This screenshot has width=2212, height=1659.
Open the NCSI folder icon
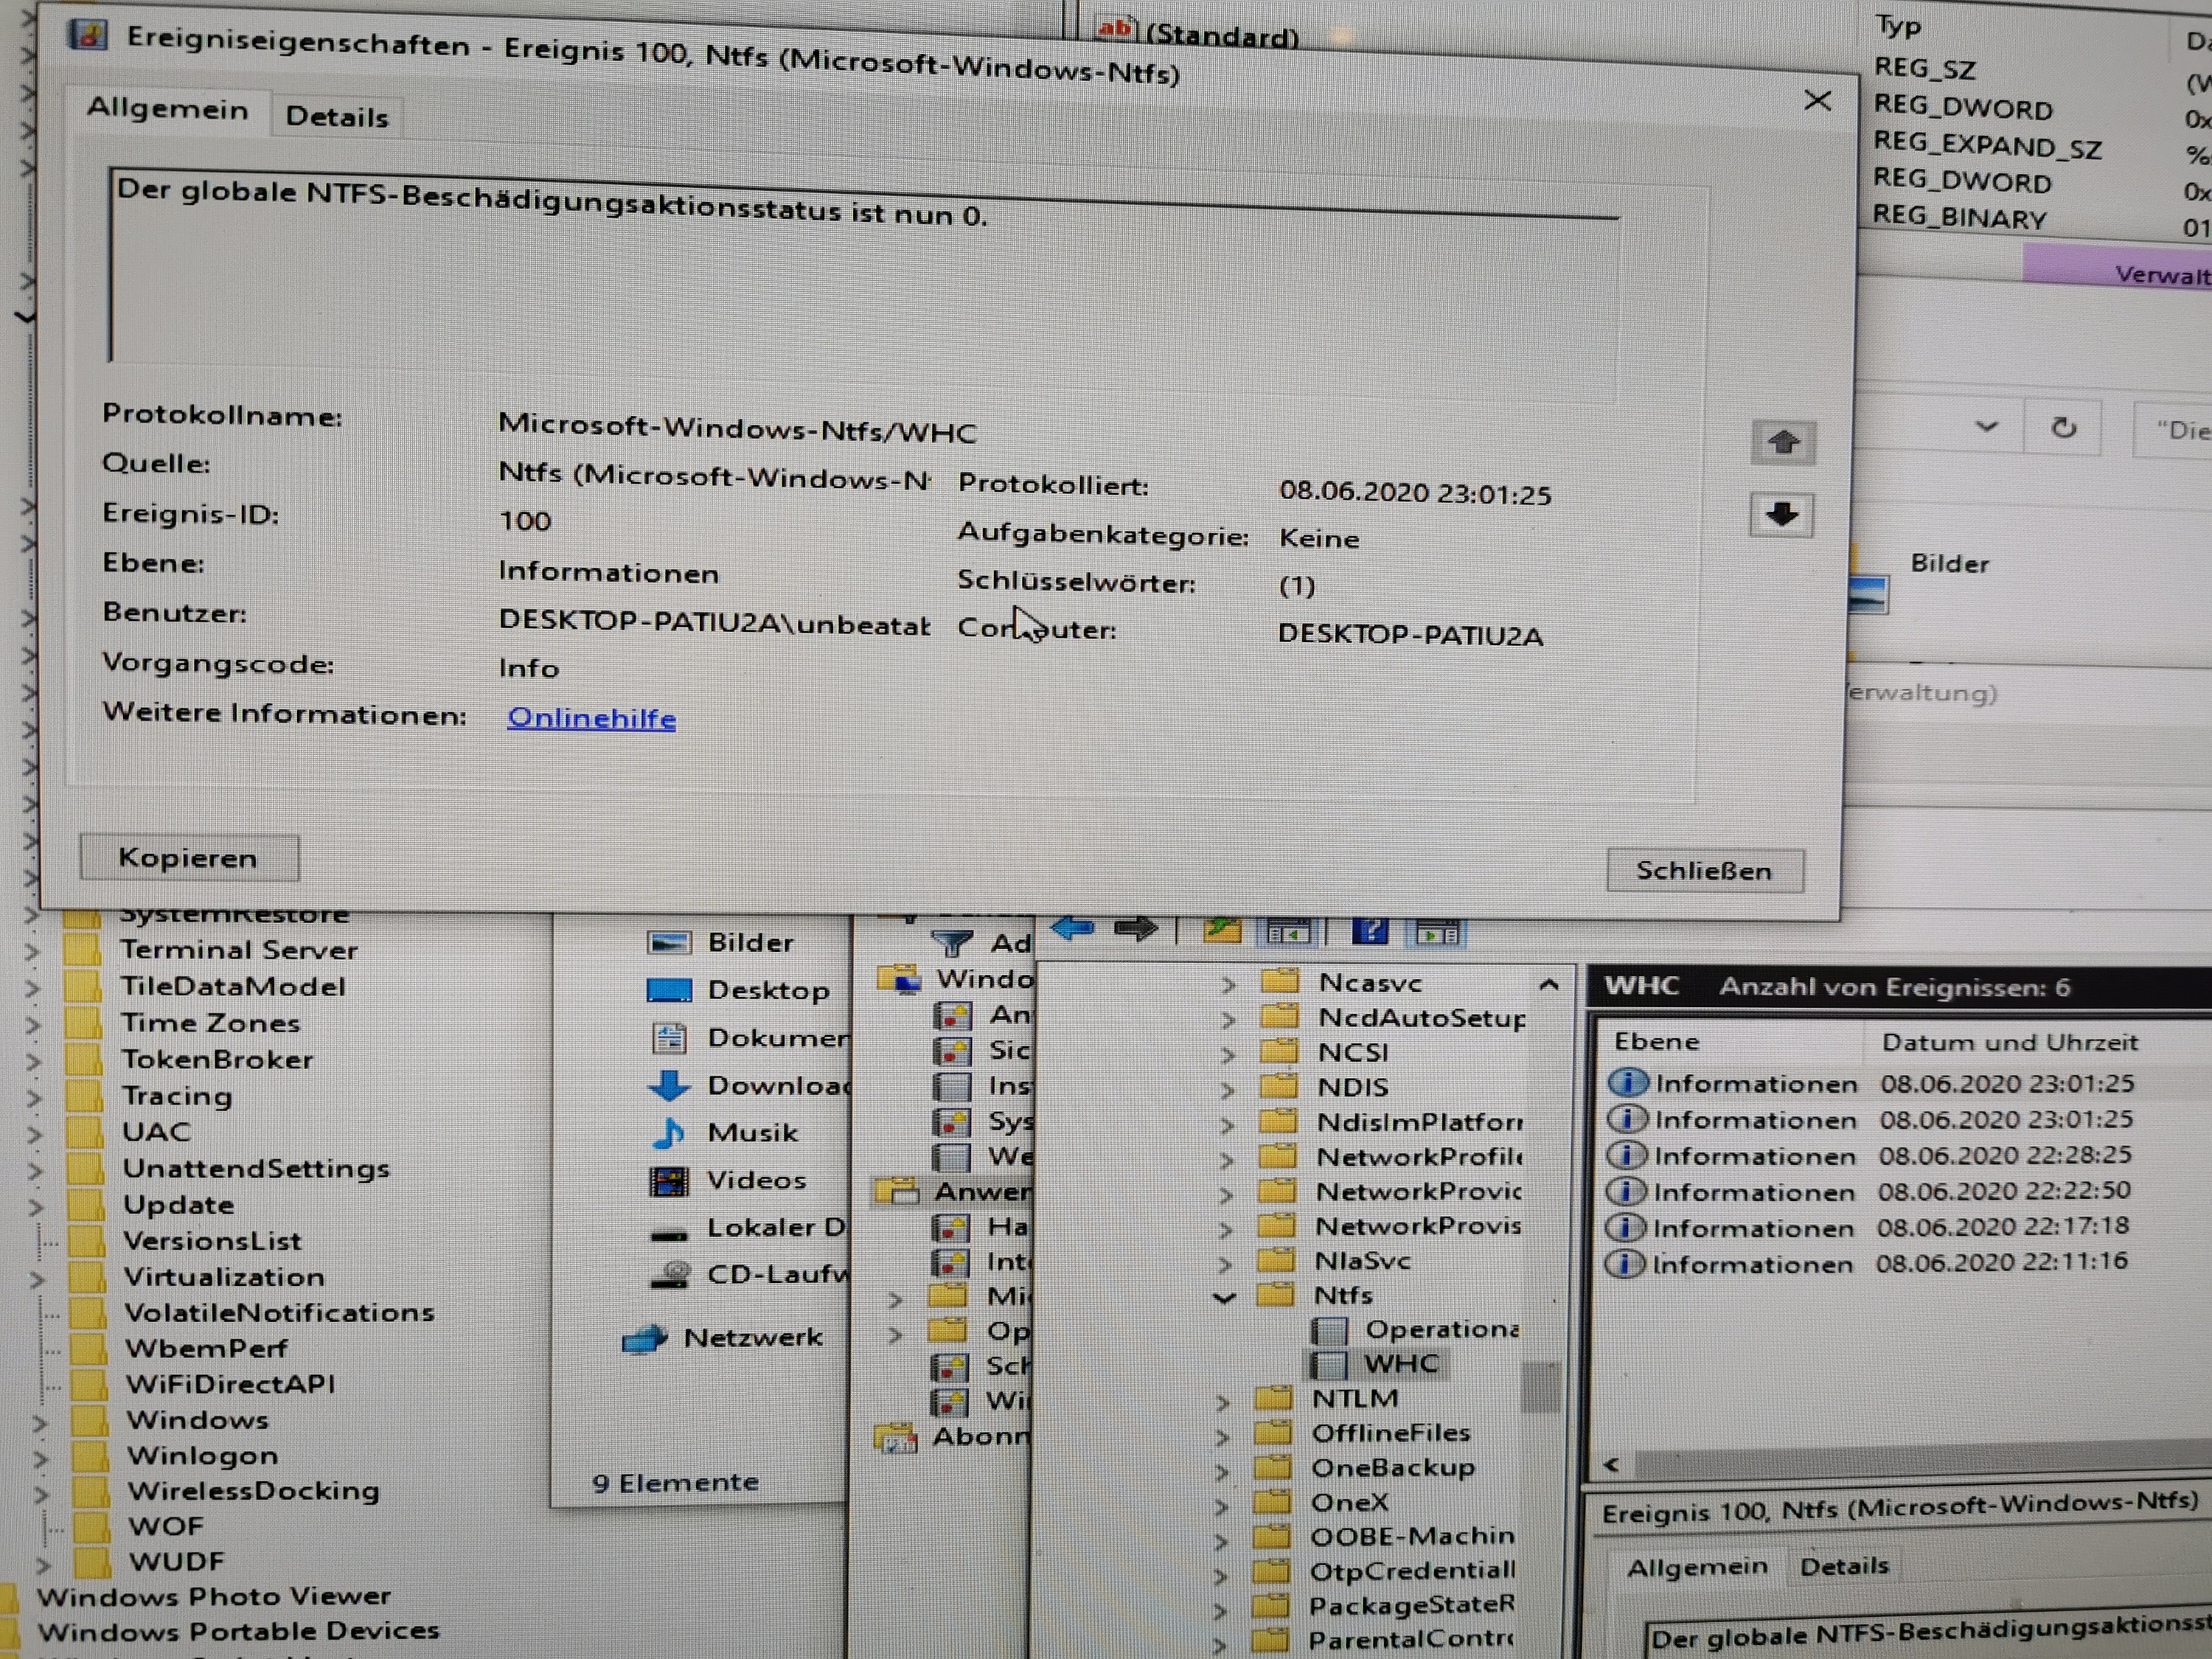(1279, 1051)
